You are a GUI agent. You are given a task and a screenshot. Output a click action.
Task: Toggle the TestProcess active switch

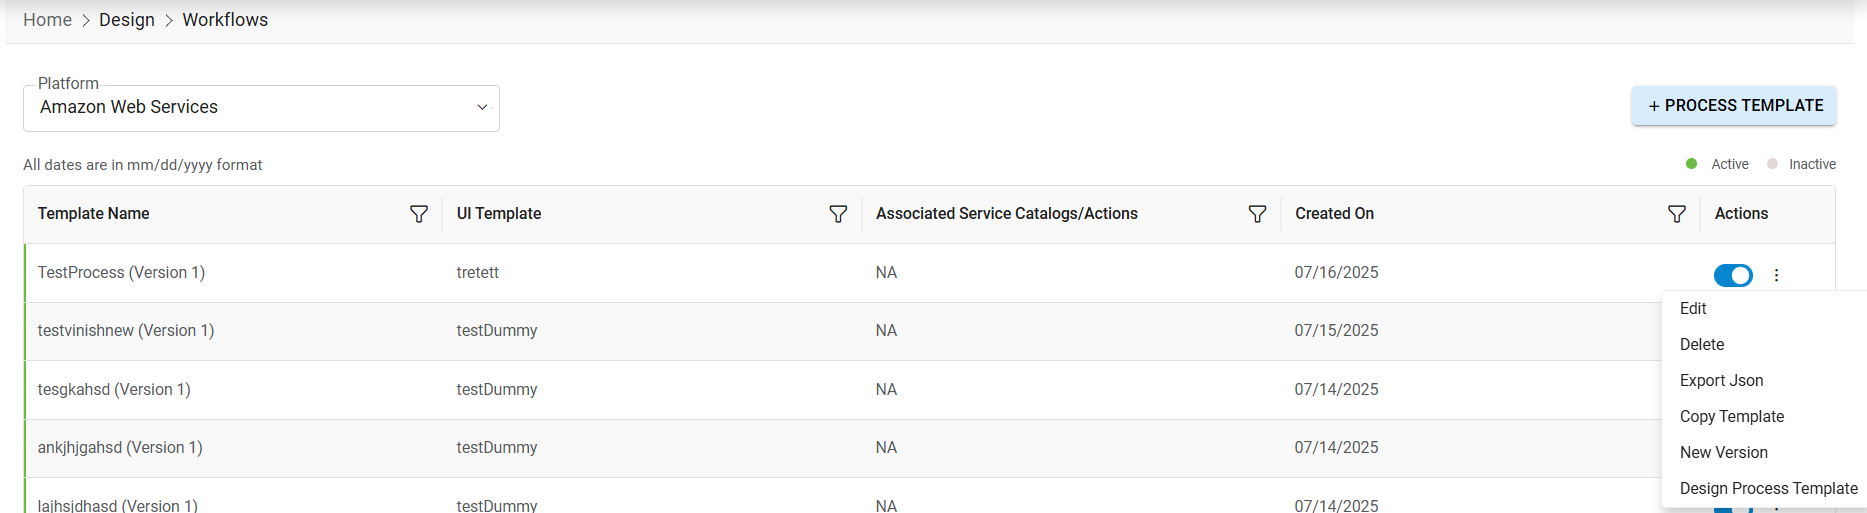click(1733, 275)
